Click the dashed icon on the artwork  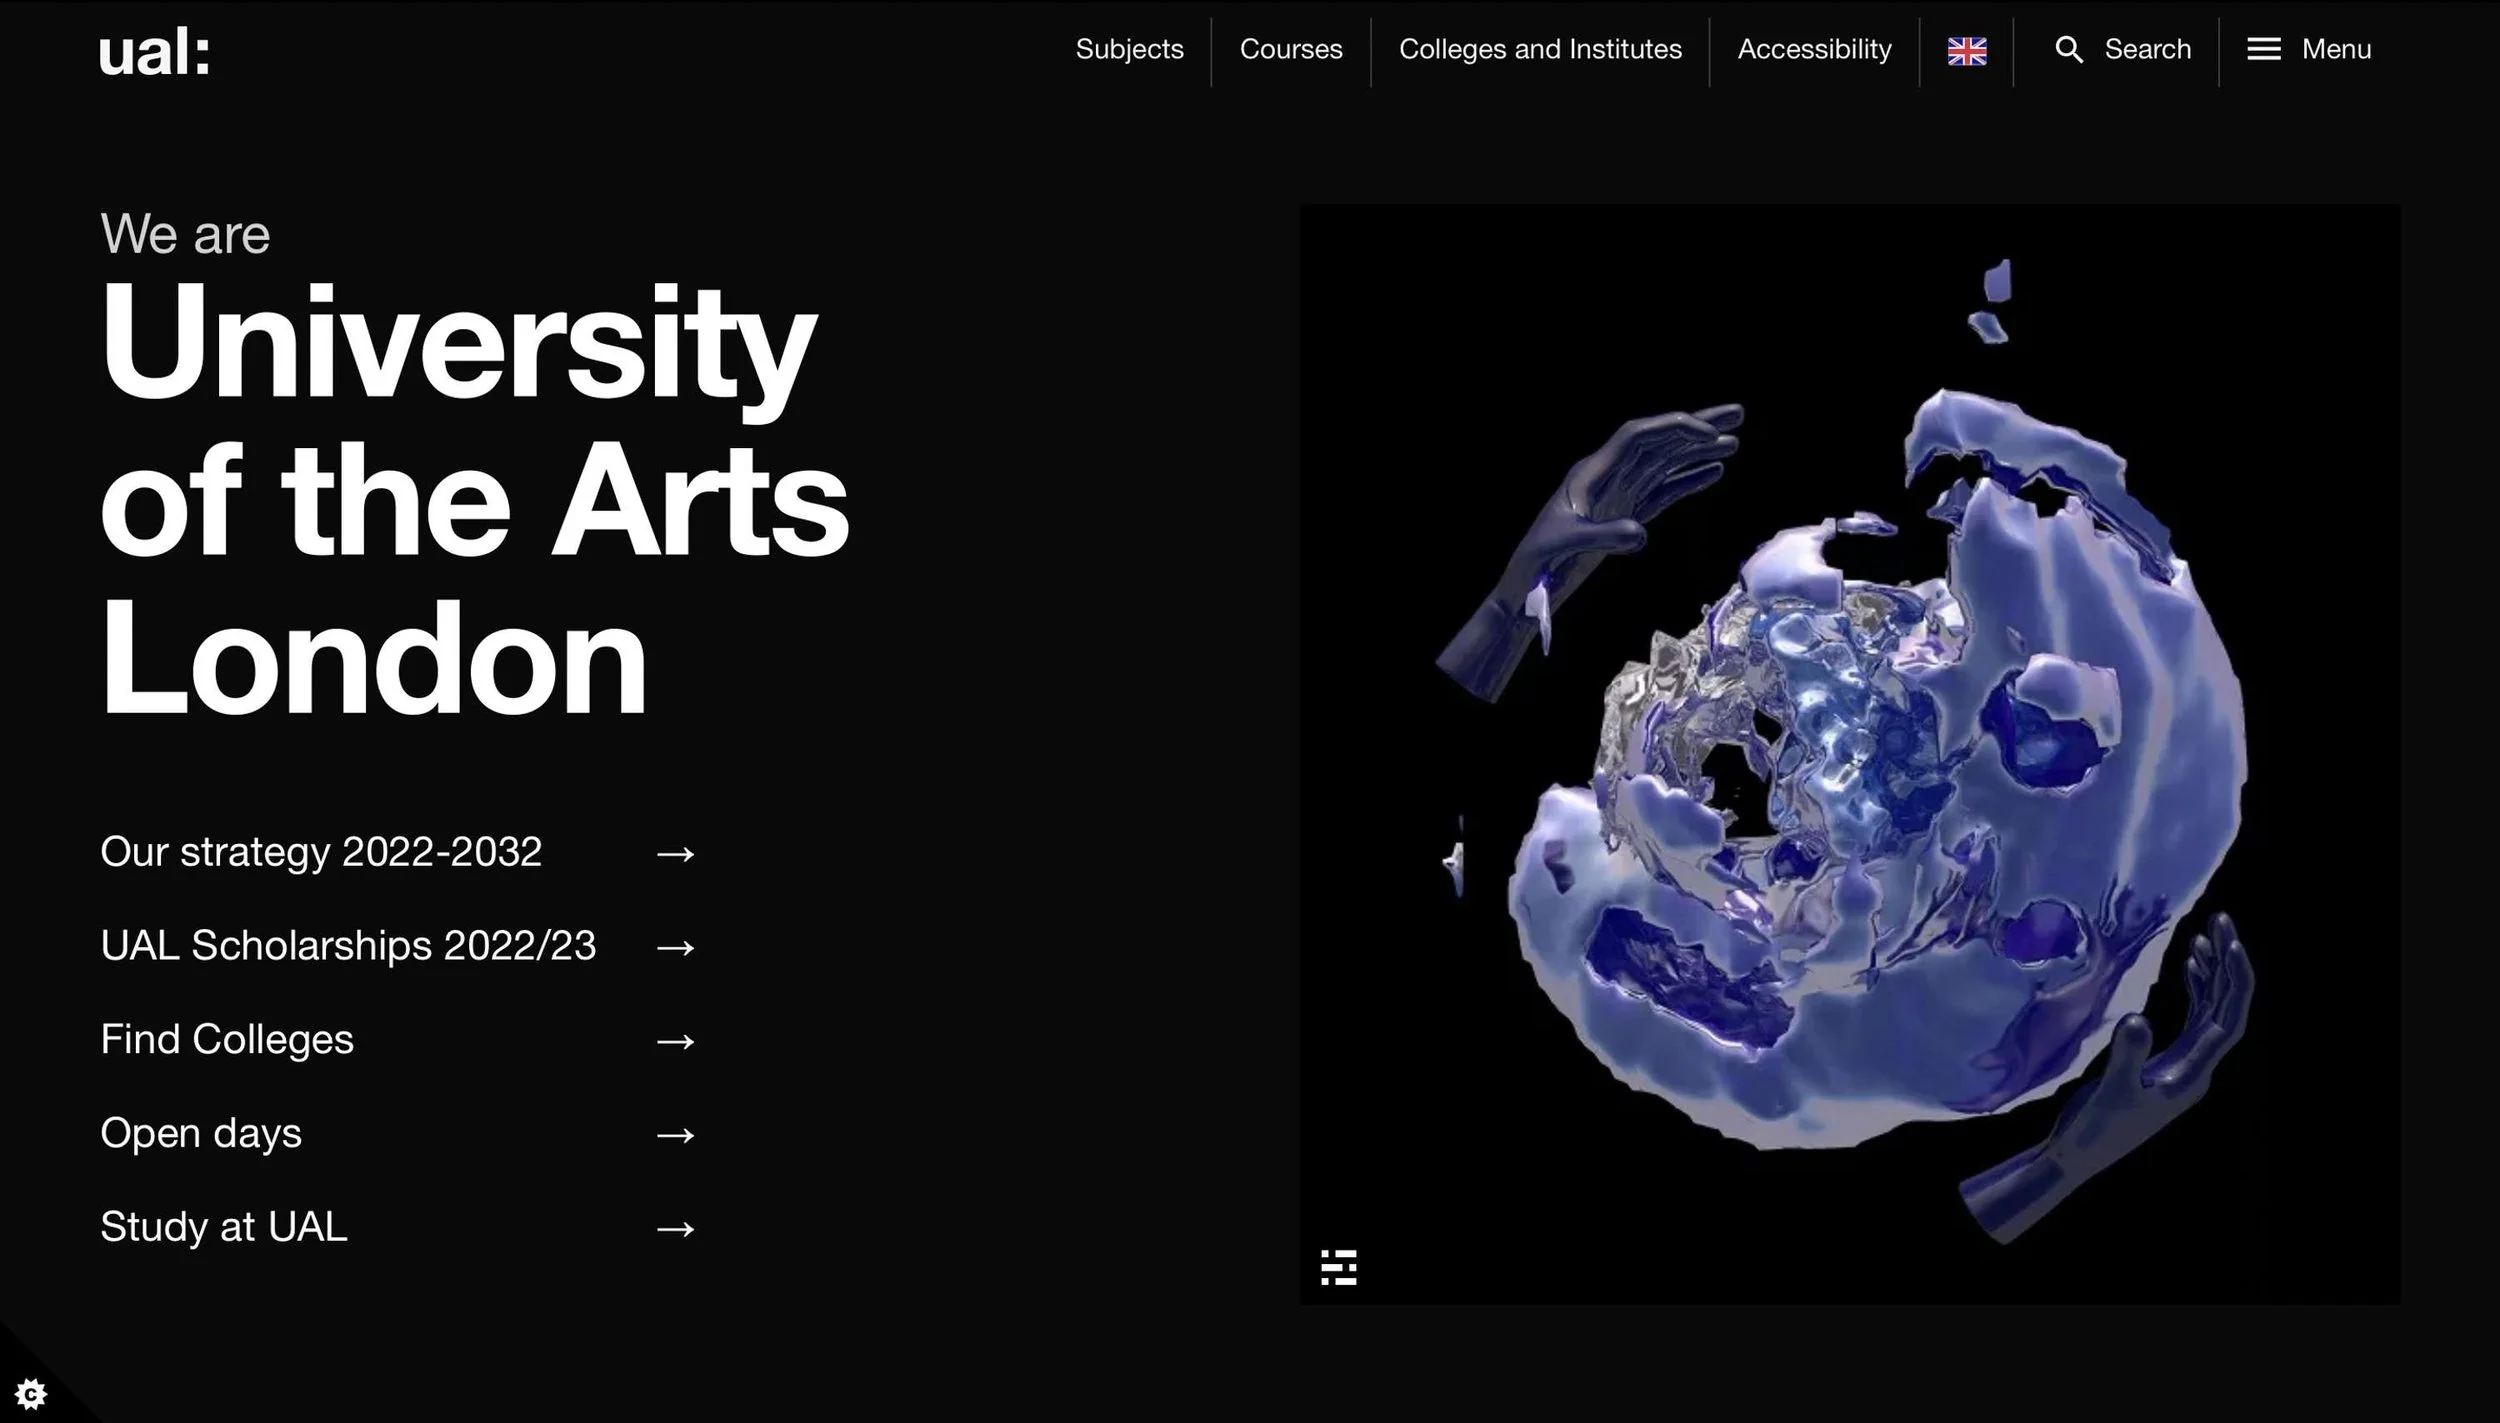pyautogui.click(x=1338, y=1267)
